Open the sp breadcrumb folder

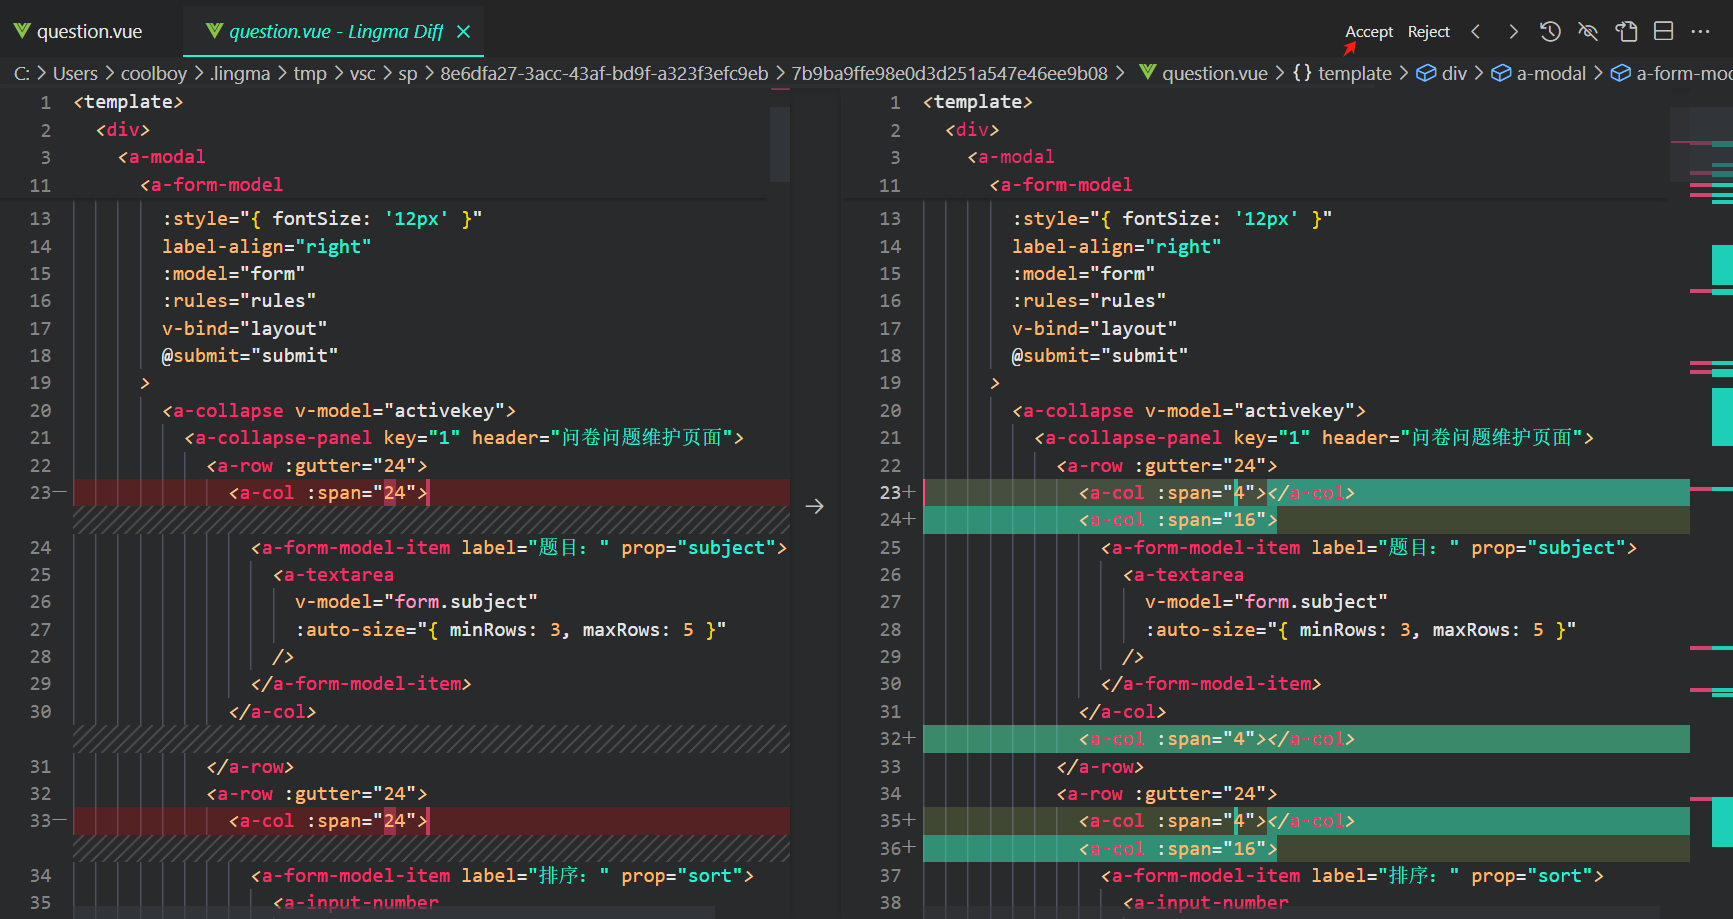[x=408, y=73]
